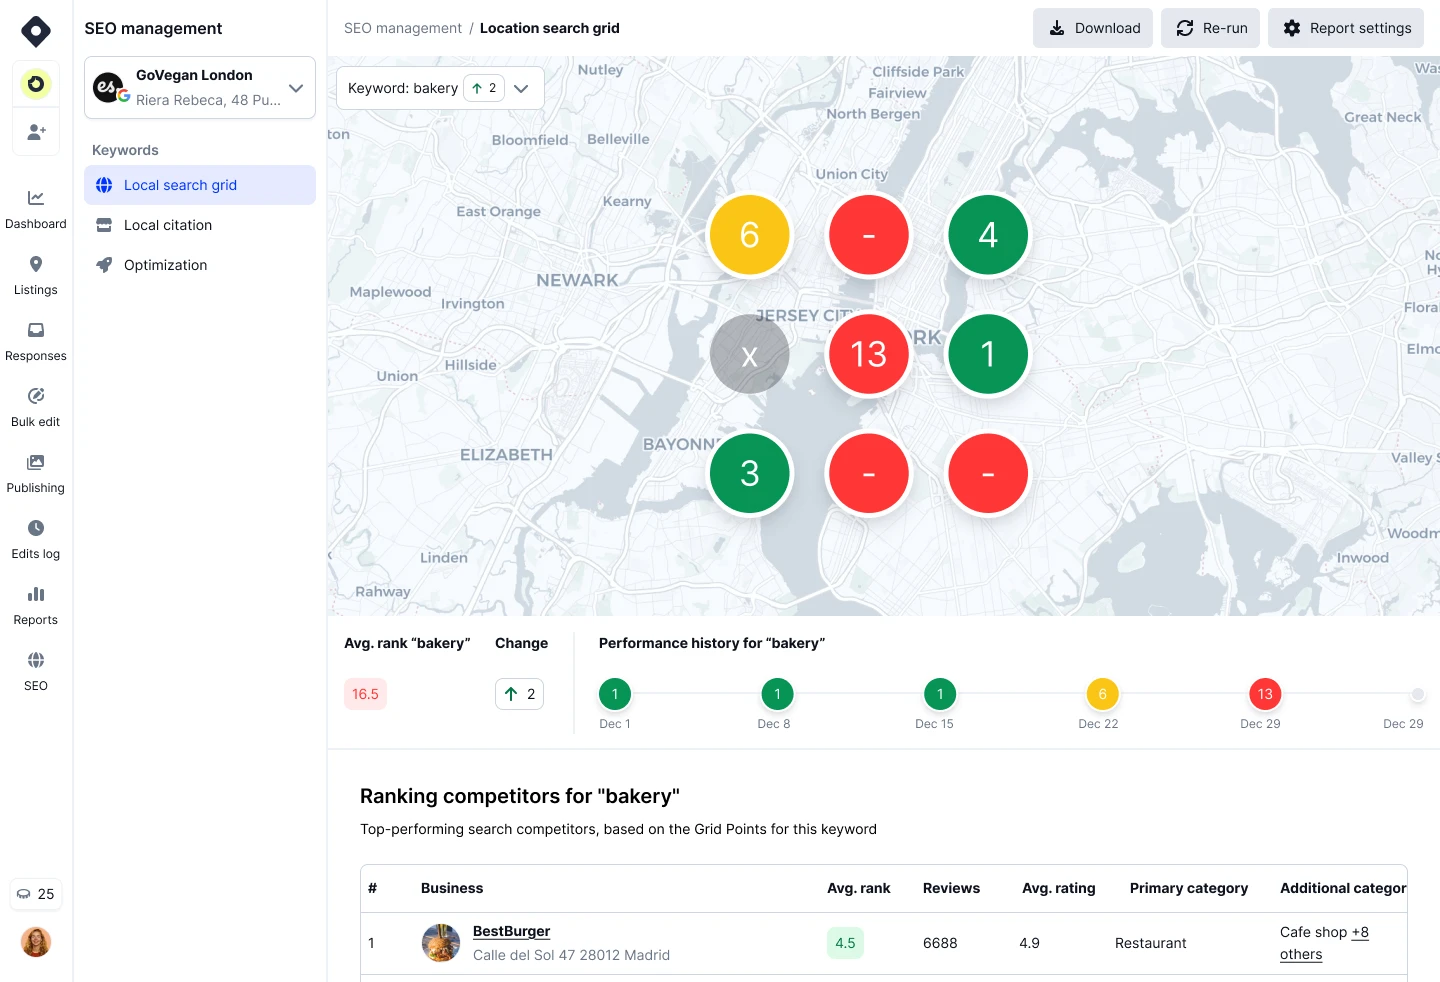
Task: Select the Dec 22 marker in performance history
Action: [1102, 694]
